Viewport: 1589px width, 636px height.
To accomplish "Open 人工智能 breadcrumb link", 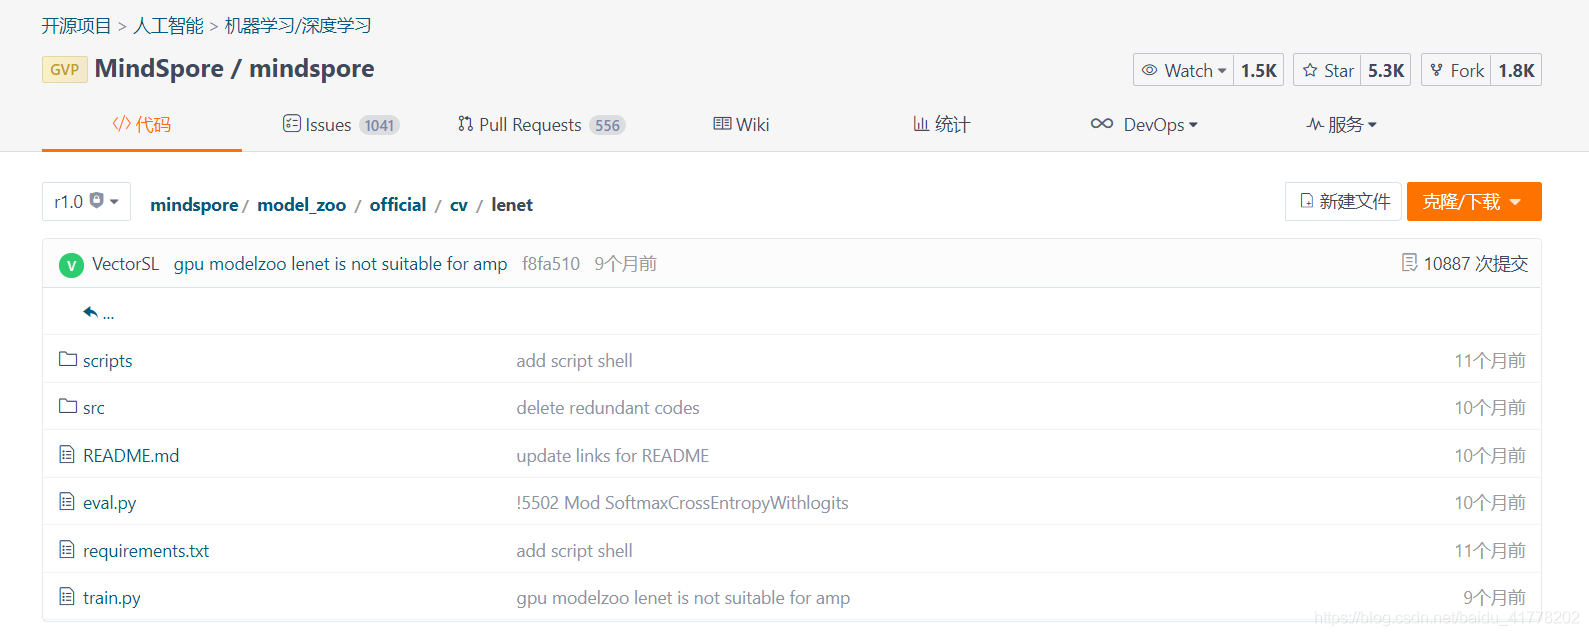I will (x=168, y=26).
